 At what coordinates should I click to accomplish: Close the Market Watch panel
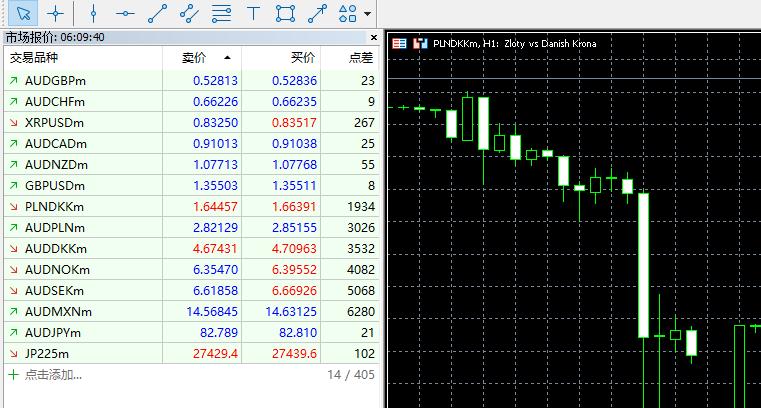[x=374, y=37]
